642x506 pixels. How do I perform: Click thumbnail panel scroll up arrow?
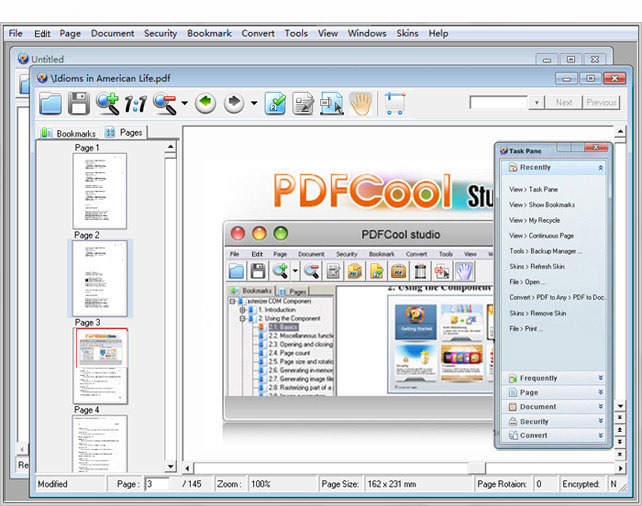tap(171, 147)
